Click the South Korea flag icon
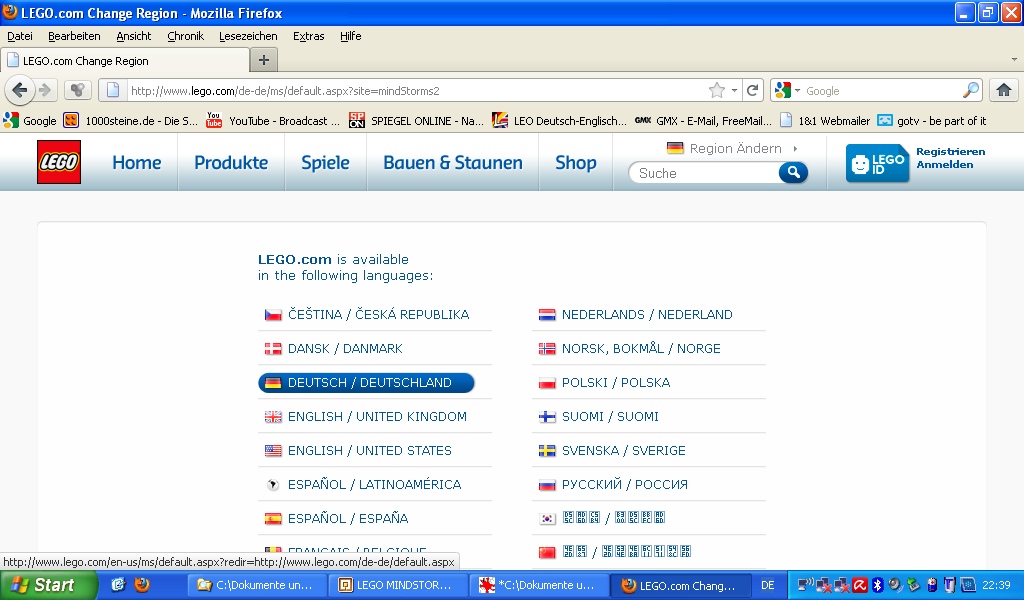The width and height of the screenshot is (1024, 600). (547, 518)
